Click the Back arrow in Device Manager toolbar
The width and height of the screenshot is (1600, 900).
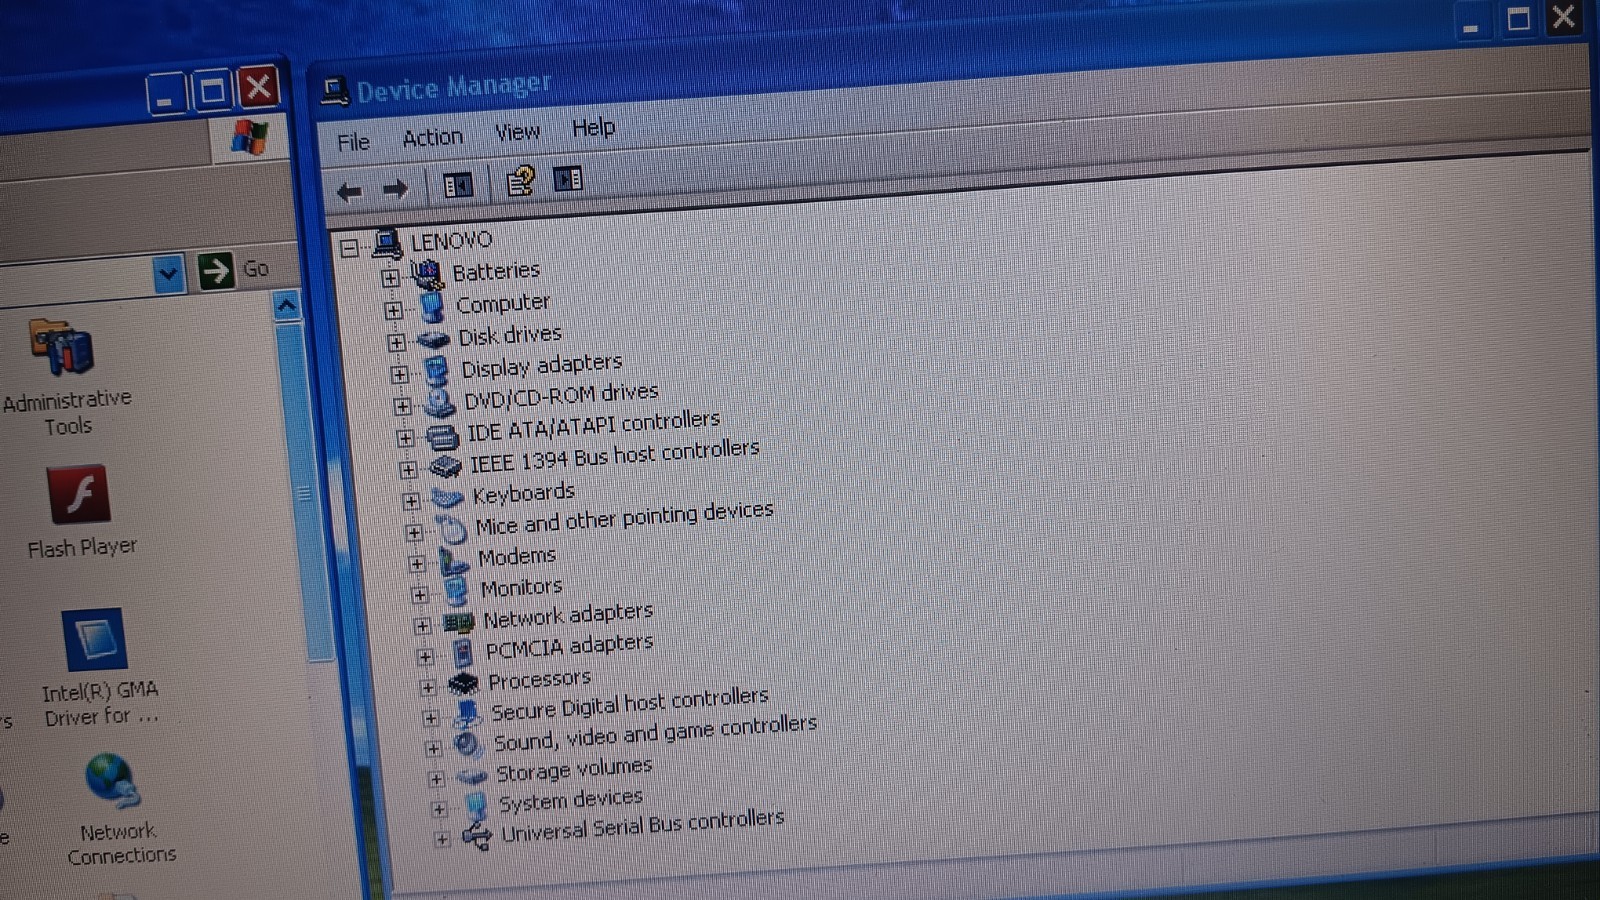click(x=349, y=191)
